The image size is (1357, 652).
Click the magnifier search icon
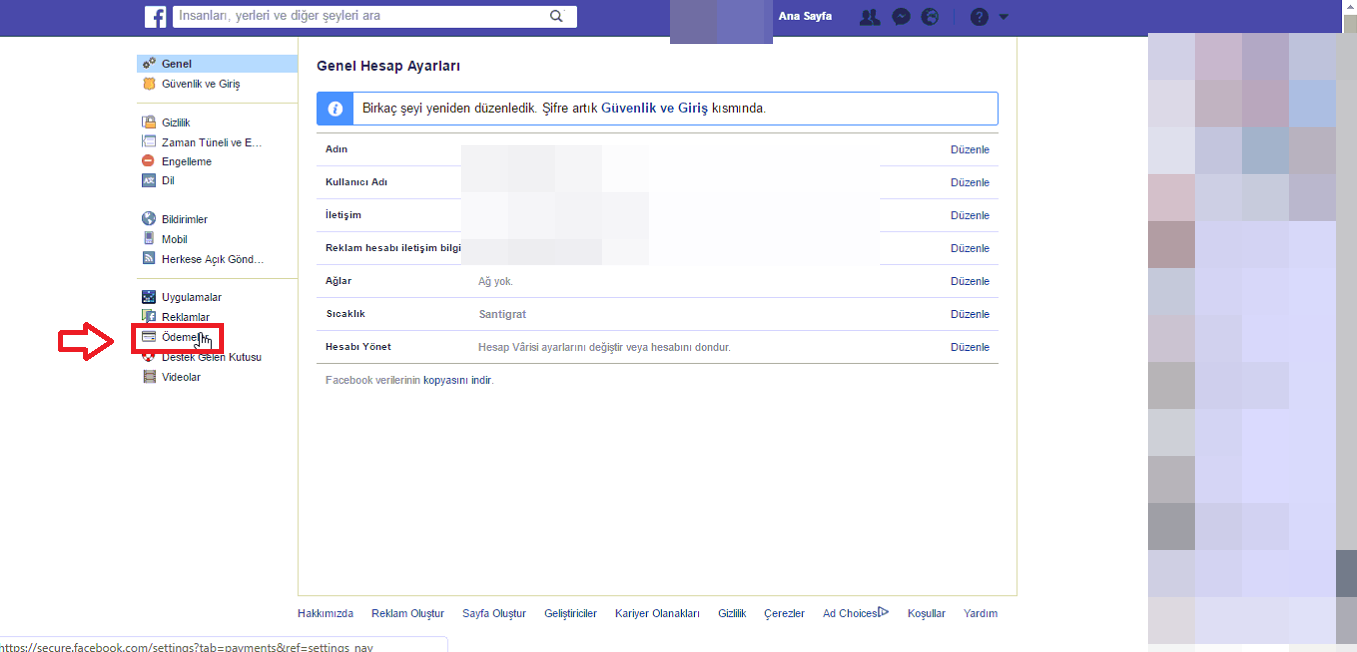click(x=557, y=16)
